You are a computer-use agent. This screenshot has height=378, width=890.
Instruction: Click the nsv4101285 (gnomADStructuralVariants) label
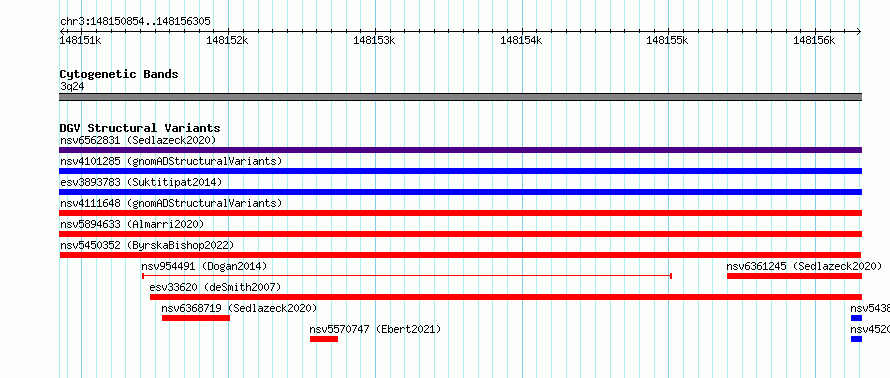[171, 161]
